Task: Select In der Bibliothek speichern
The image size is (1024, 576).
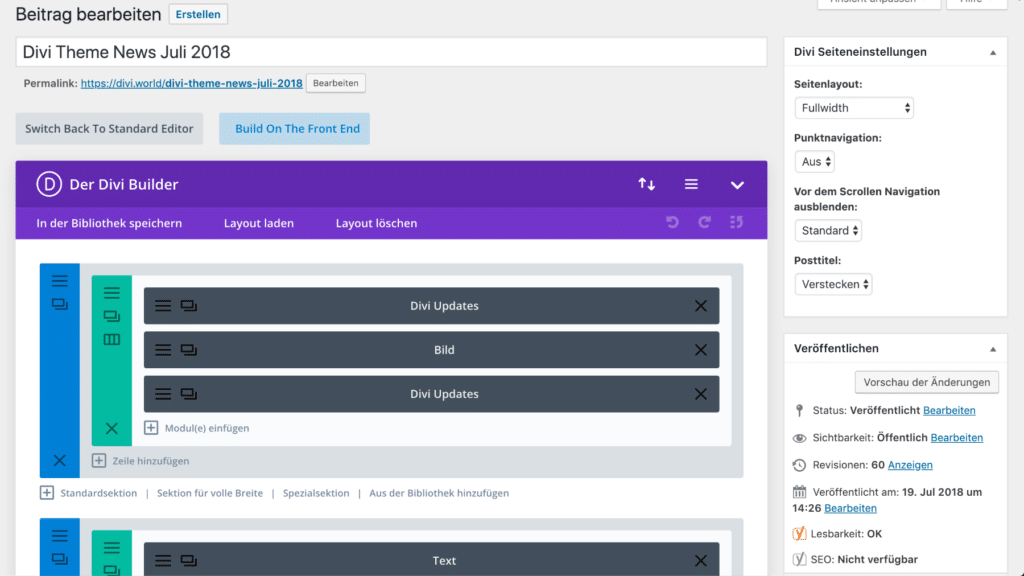Action: [x=109, y=223]
